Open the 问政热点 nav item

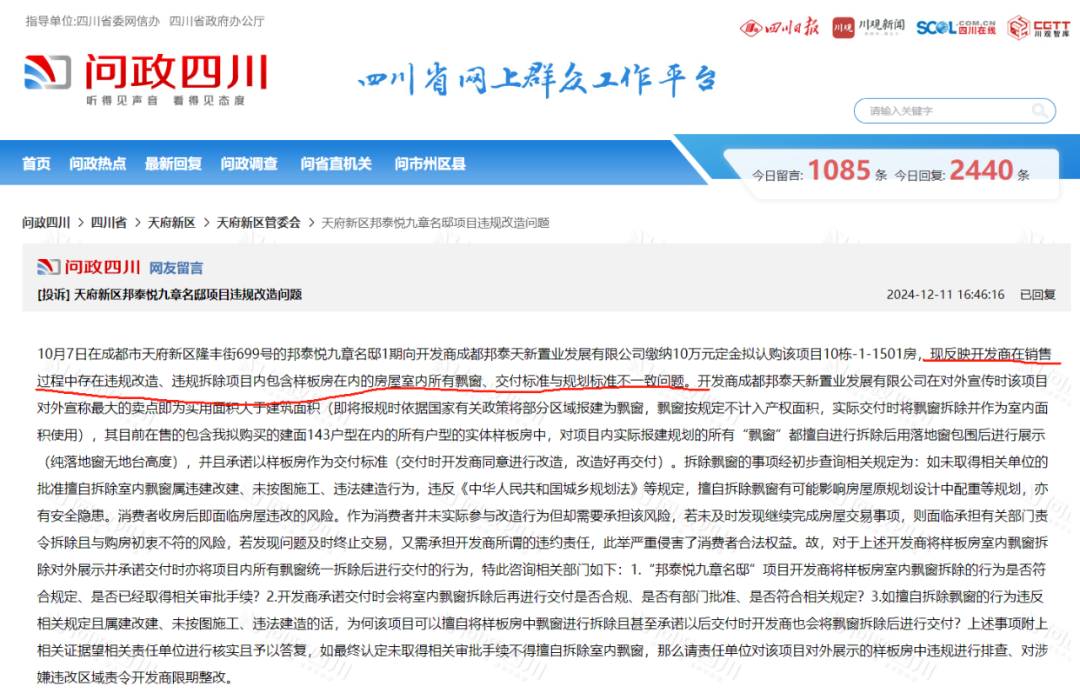click(x=98, y=164)
